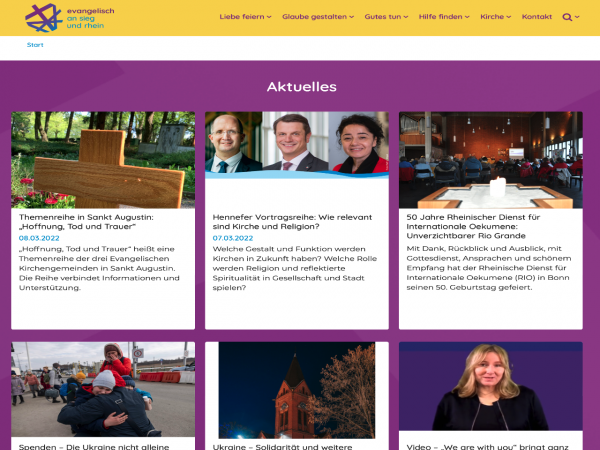600x450 pixels.
Task: Expand the chevron next to the search icon
Action: 577,17
